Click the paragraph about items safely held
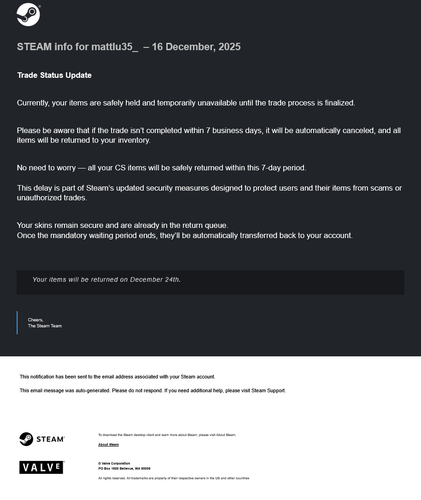The width and height of the screenshot is (421, 500). click(186, 103)
